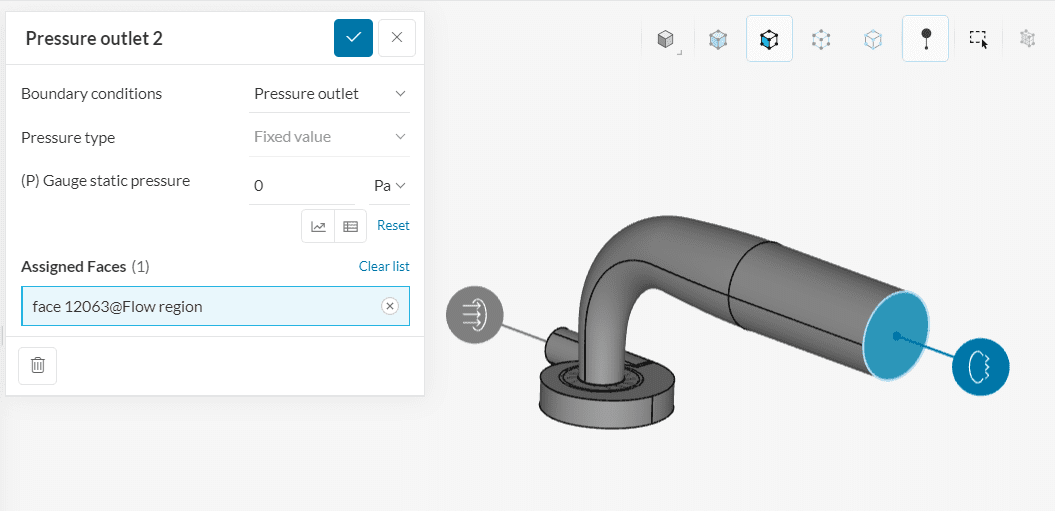Image resolution: width=1055 pixels, height=511 pixels.
Task: Switch to translucent cube view mode
Action: (x=718, y=39)
